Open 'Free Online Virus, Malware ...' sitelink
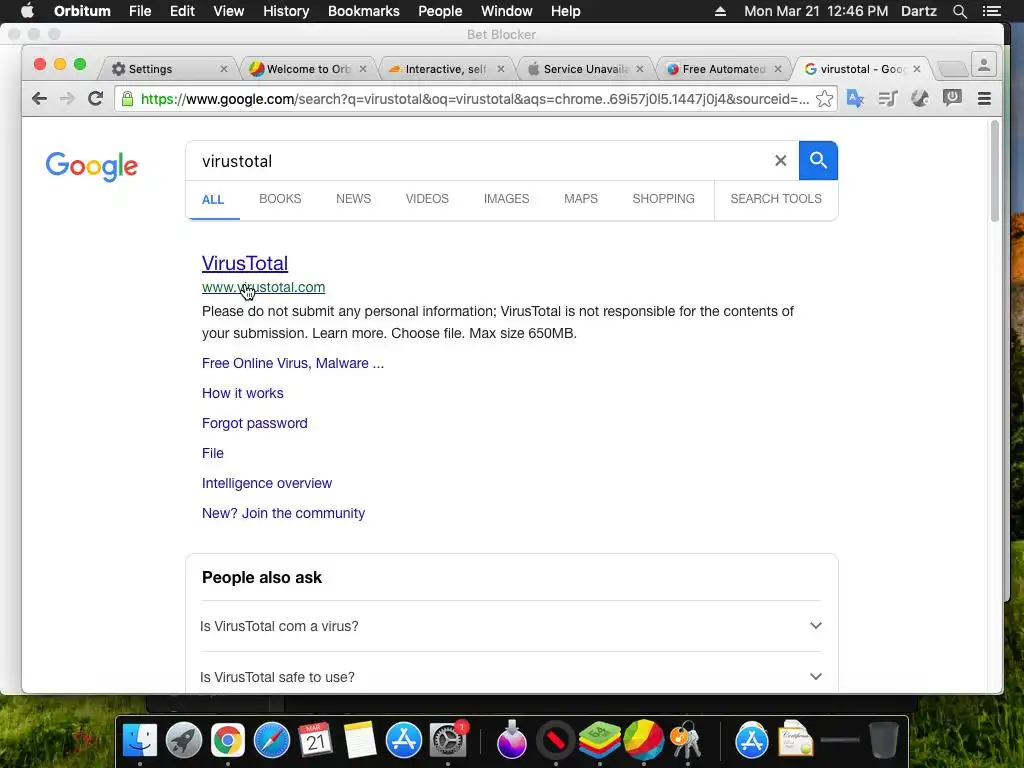 coord(293,363)
